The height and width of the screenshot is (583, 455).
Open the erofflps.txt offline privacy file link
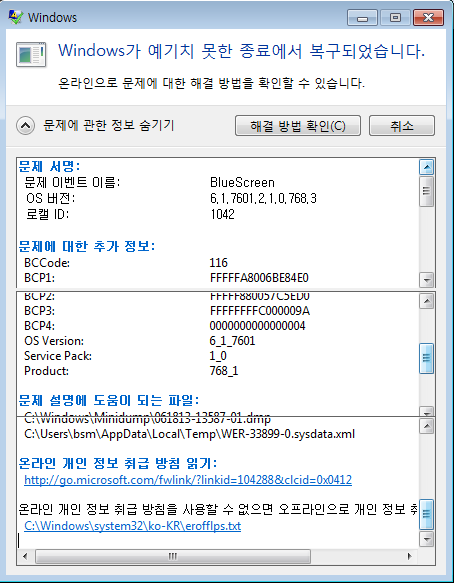tap(133, 526)
